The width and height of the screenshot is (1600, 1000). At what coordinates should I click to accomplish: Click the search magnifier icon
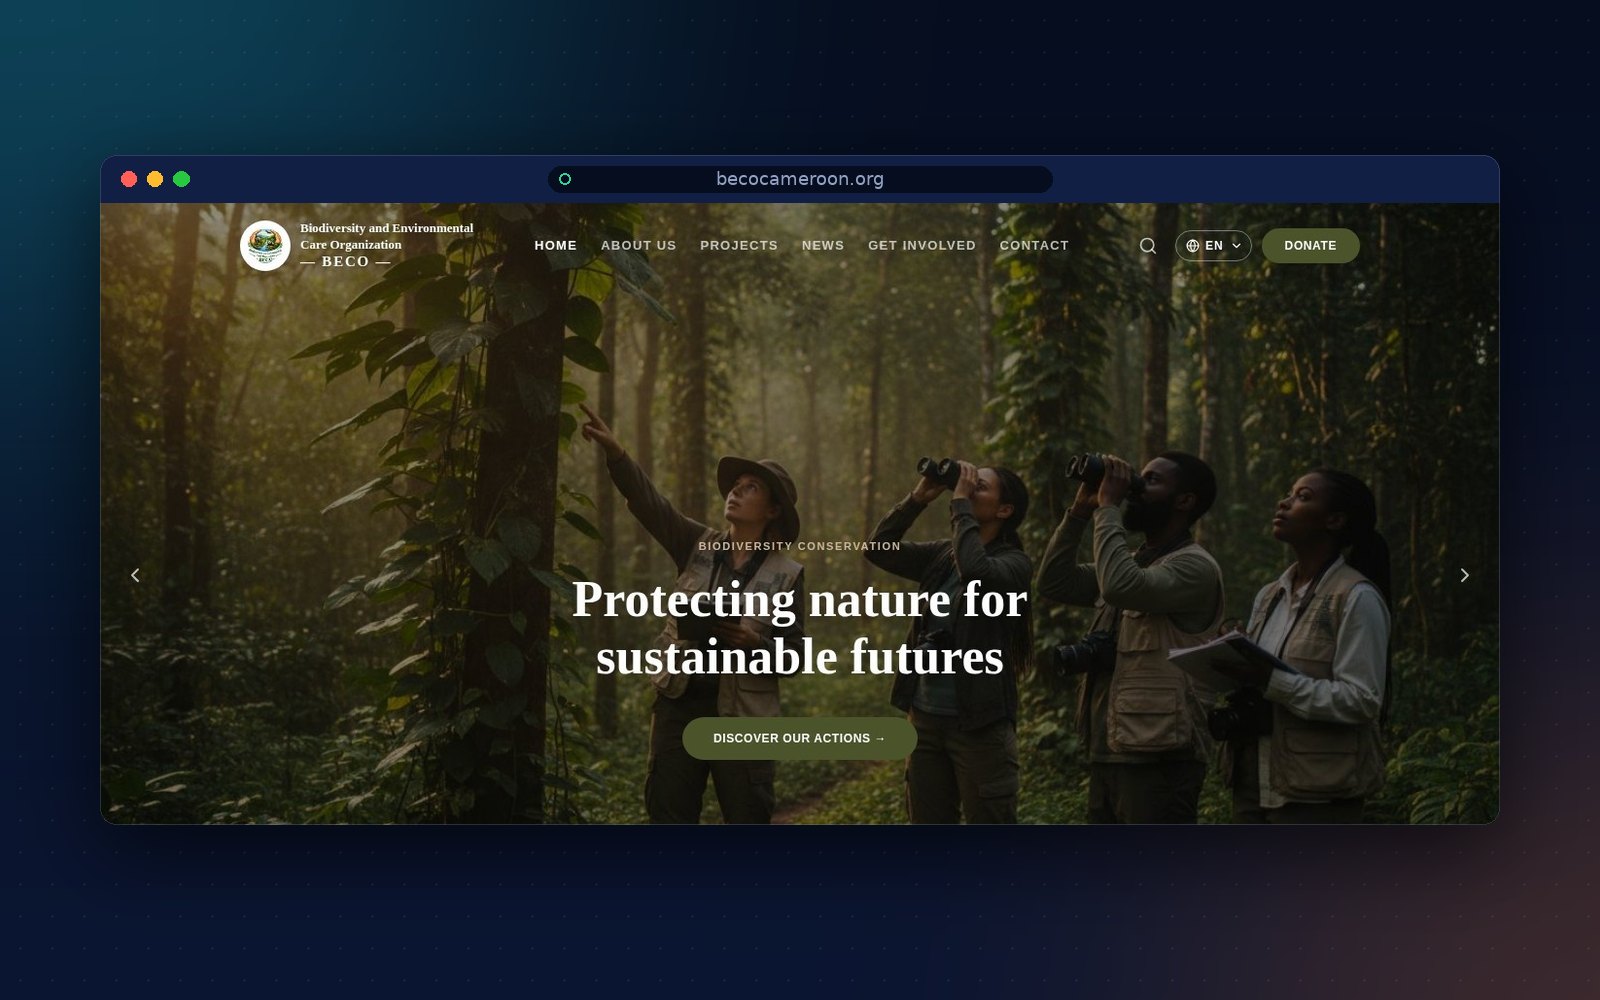pyautogui.click(x=1148, y=246)
